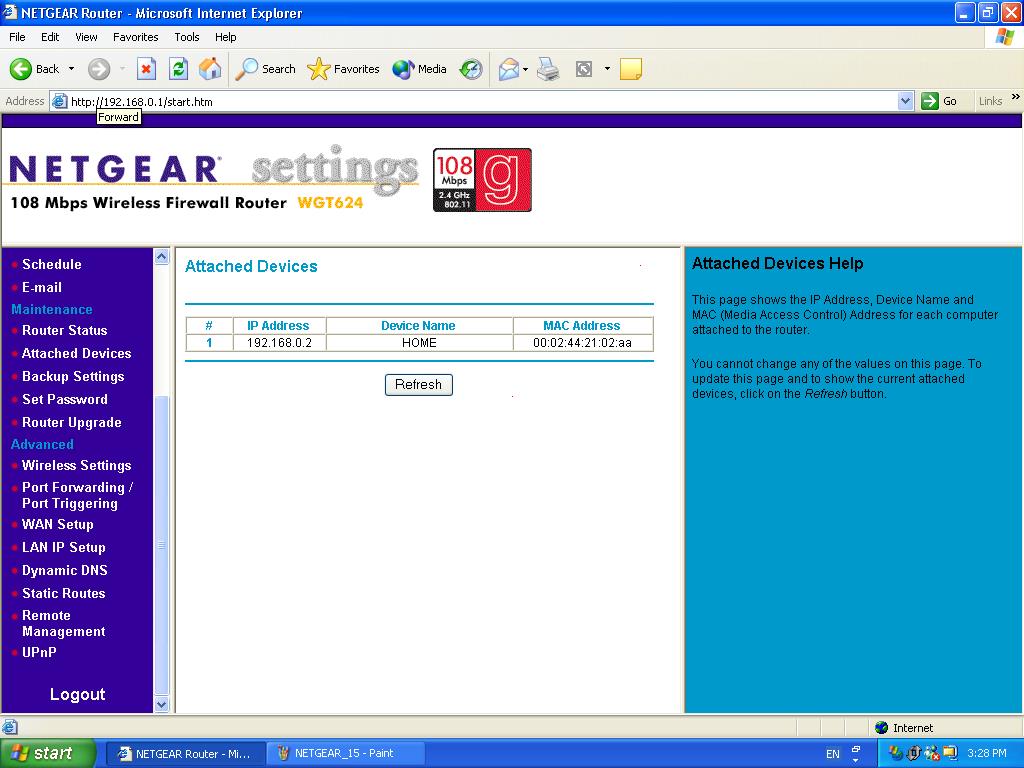This screenshot has width=1024, height=768.
Task: Open Wireless Settings under Advanced
Action: pos(76,466)
